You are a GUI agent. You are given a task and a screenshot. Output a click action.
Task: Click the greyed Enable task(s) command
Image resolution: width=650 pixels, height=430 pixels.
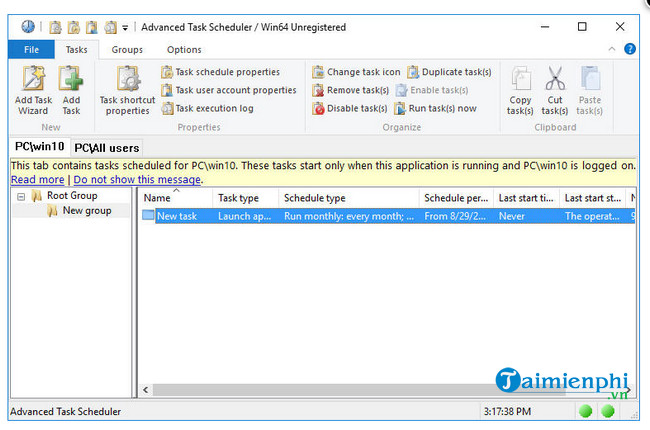point(432,90)
